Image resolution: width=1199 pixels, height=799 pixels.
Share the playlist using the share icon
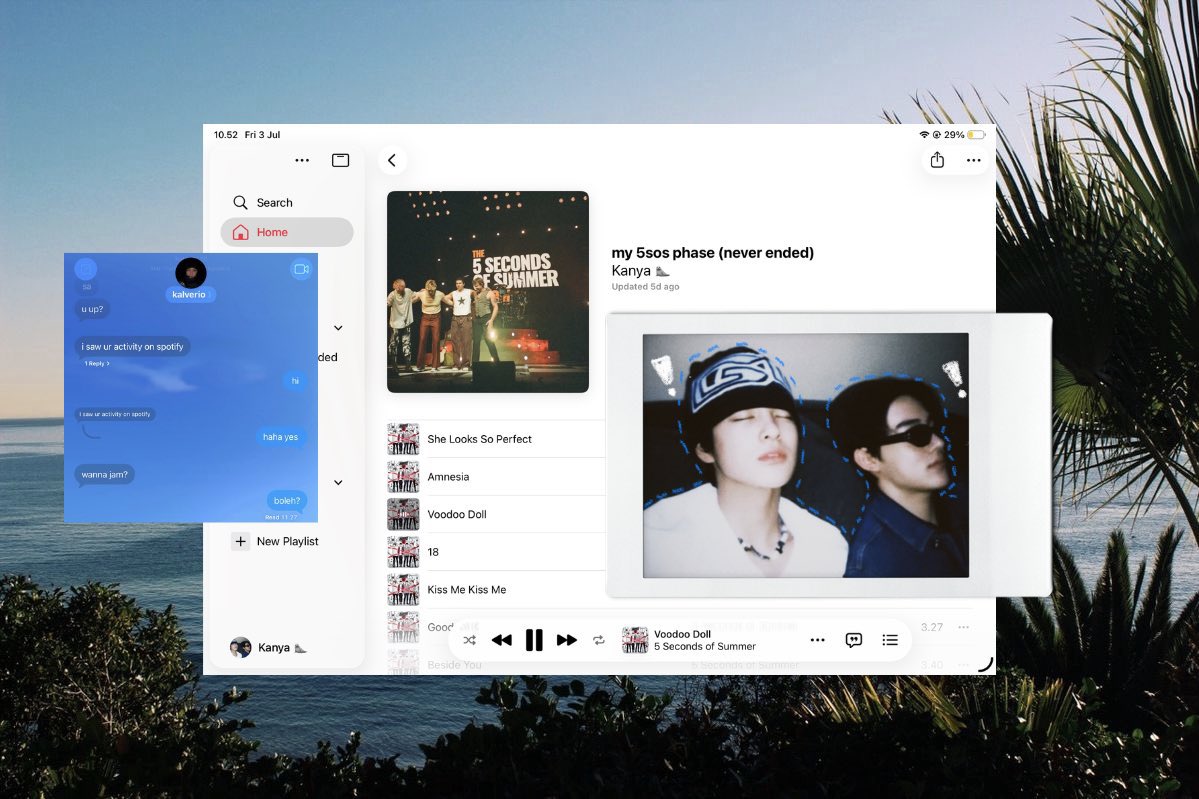(x=937, y=160)
